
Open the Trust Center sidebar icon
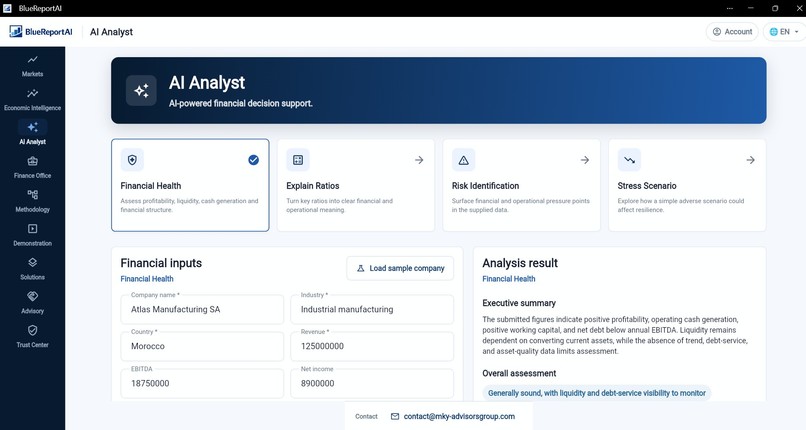tap(32, 330)
